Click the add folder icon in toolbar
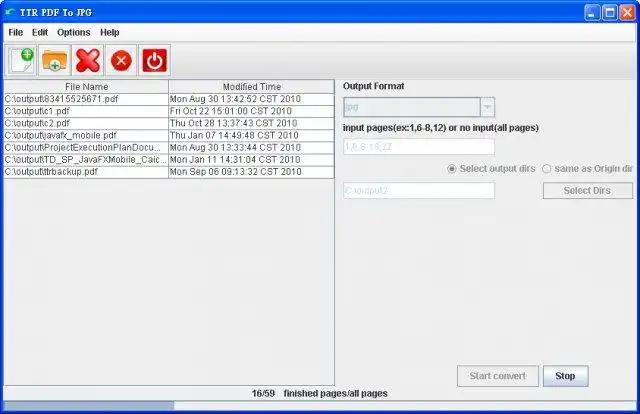640x414 pixels. point(55,61)
